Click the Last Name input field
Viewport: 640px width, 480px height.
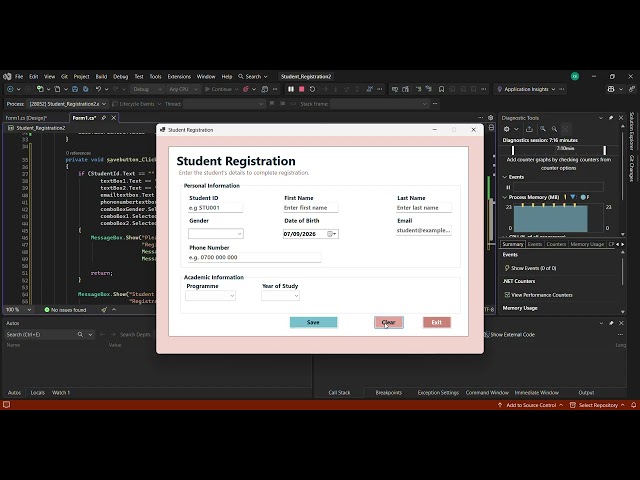424,208
